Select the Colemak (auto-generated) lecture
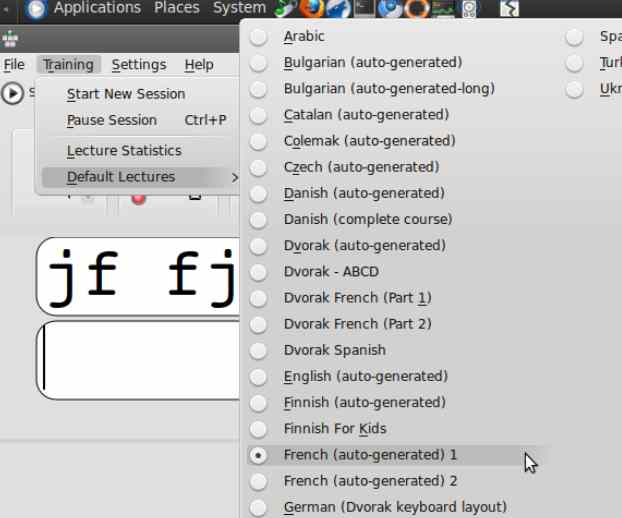The width and height of the screenshot is (622, 518). (397, 141)
